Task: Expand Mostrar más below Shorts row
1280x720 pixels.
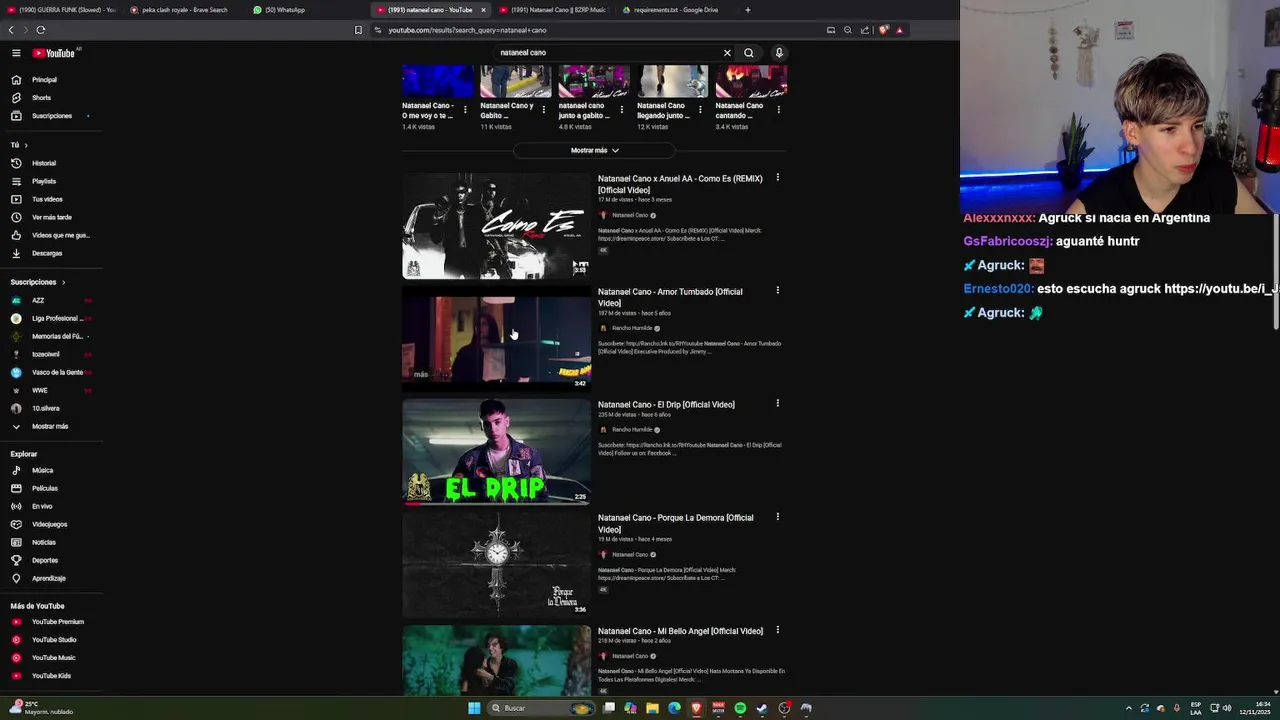Action: pos(595,151)
